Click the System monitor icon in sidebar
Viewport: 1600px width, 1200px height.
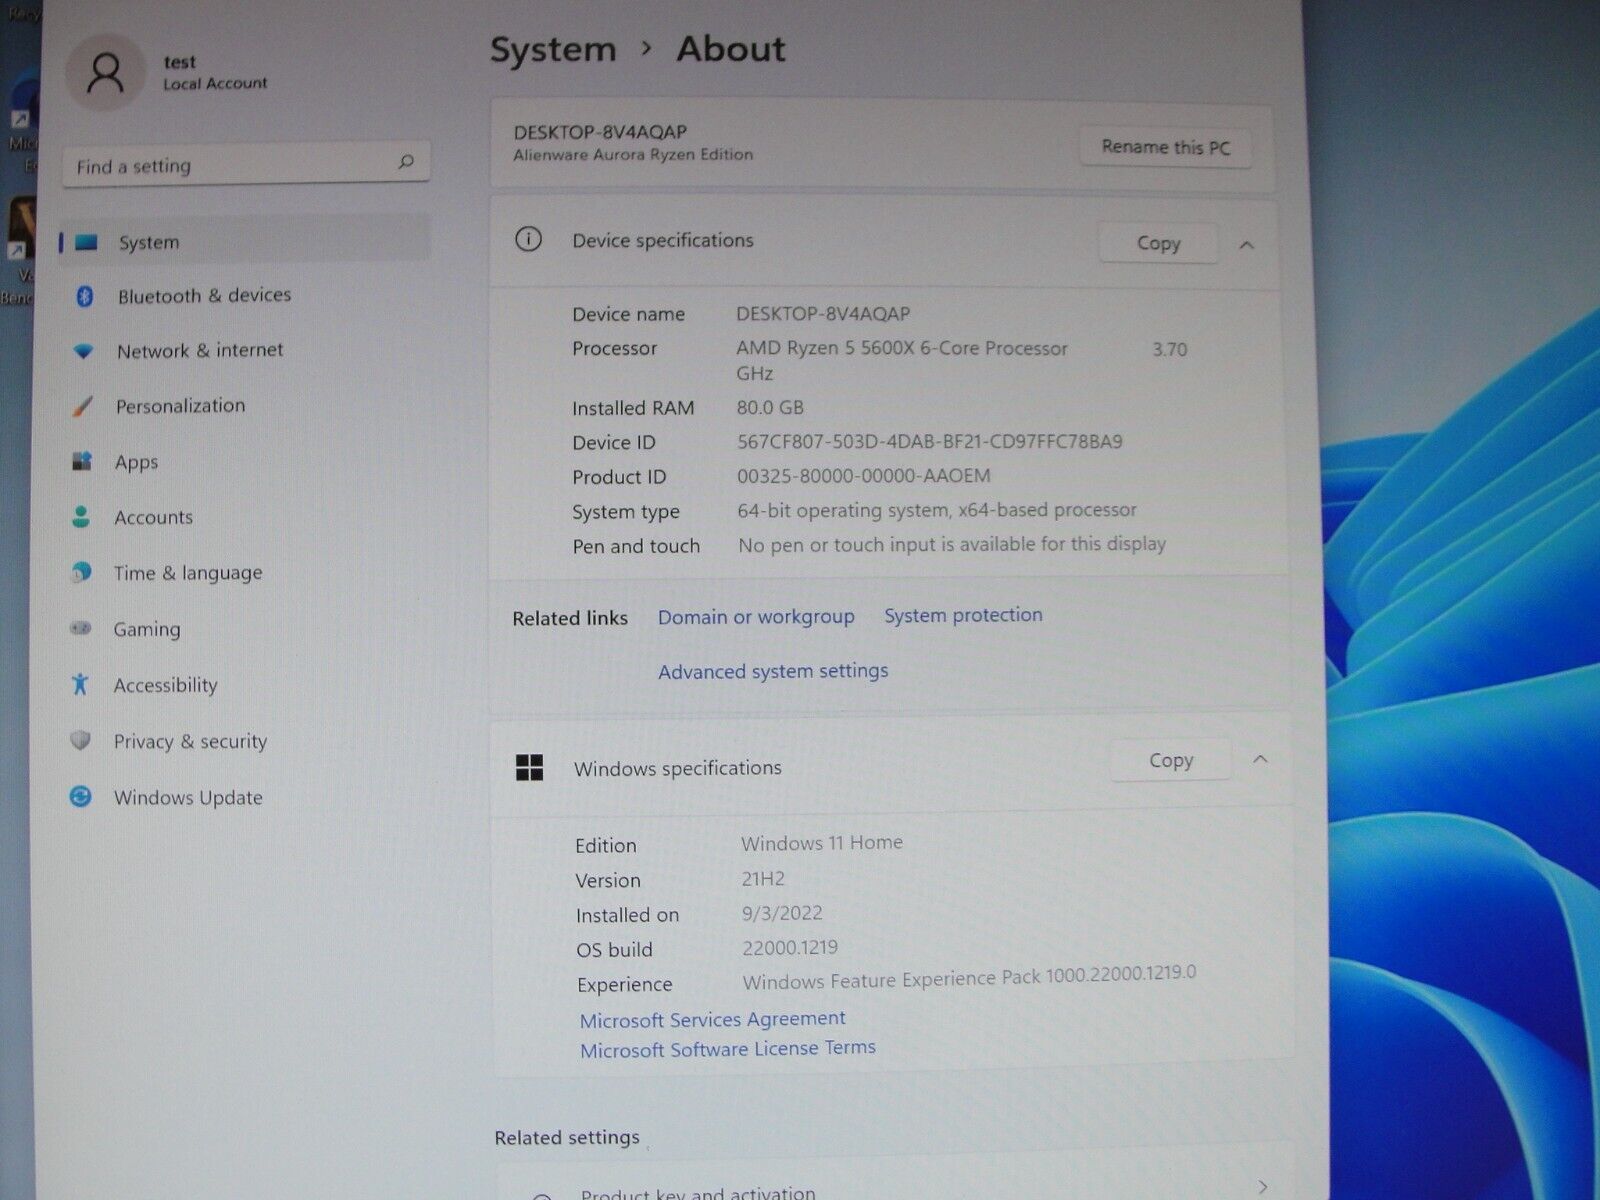86,242
